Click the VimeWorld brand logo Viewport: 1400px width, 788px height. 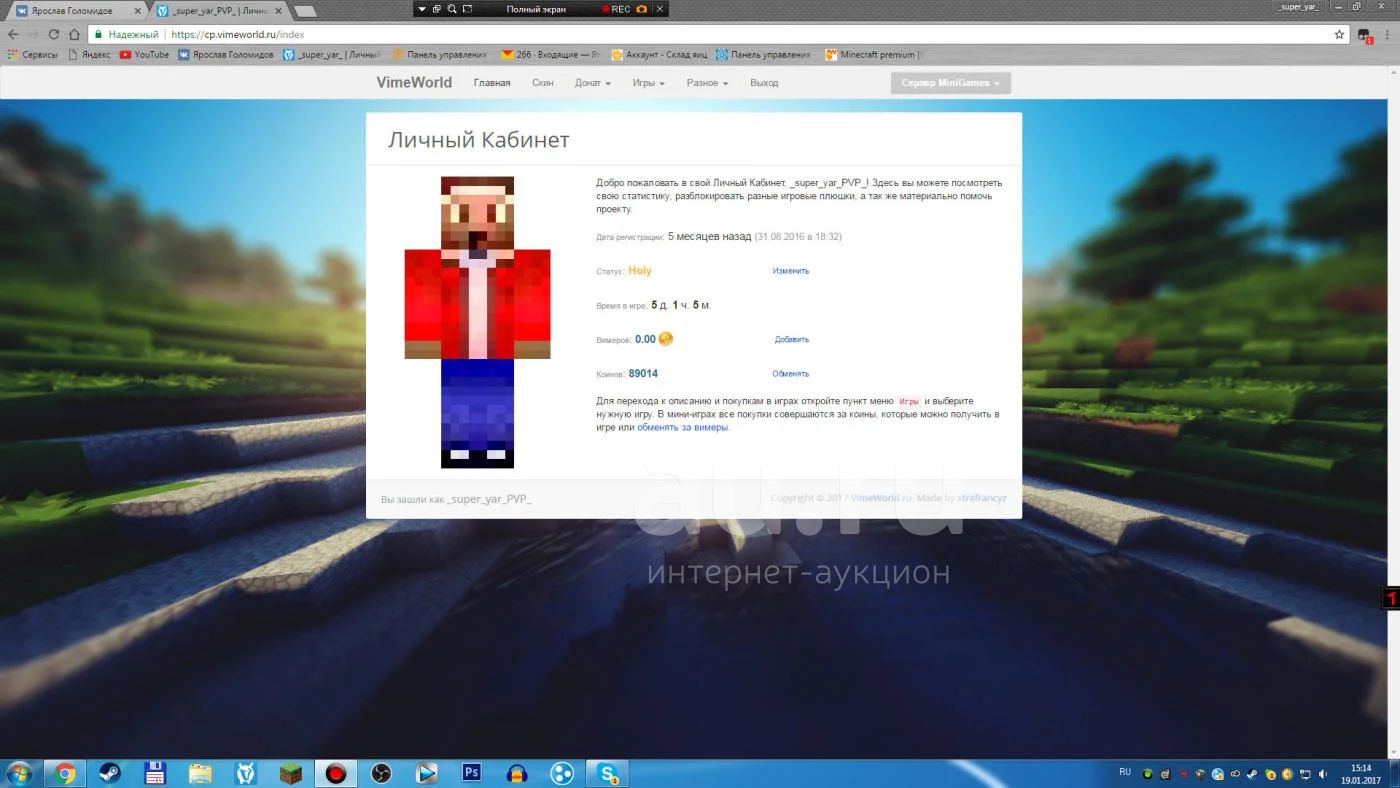coord(414,83)
